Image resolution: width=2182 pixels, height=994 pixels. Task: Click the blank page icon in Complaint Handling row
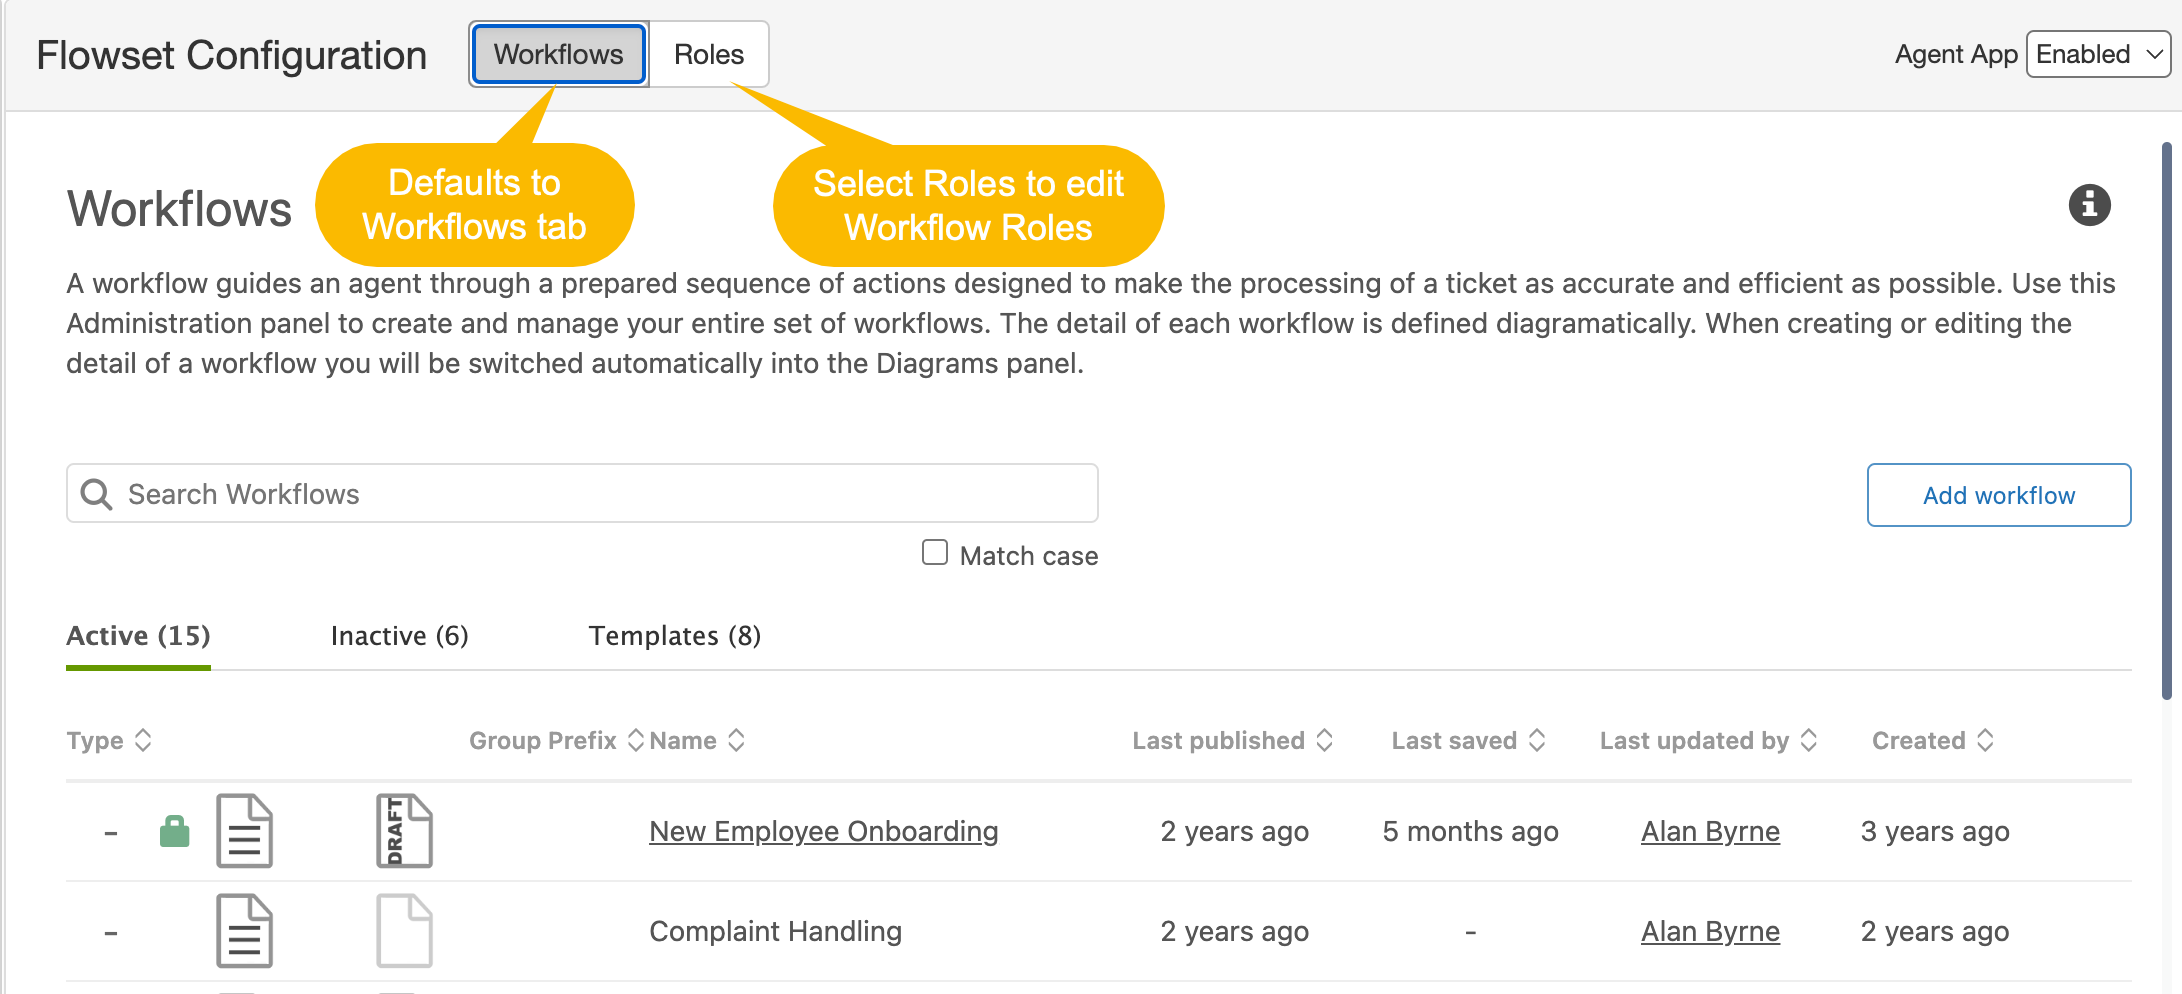pos(404,931)
